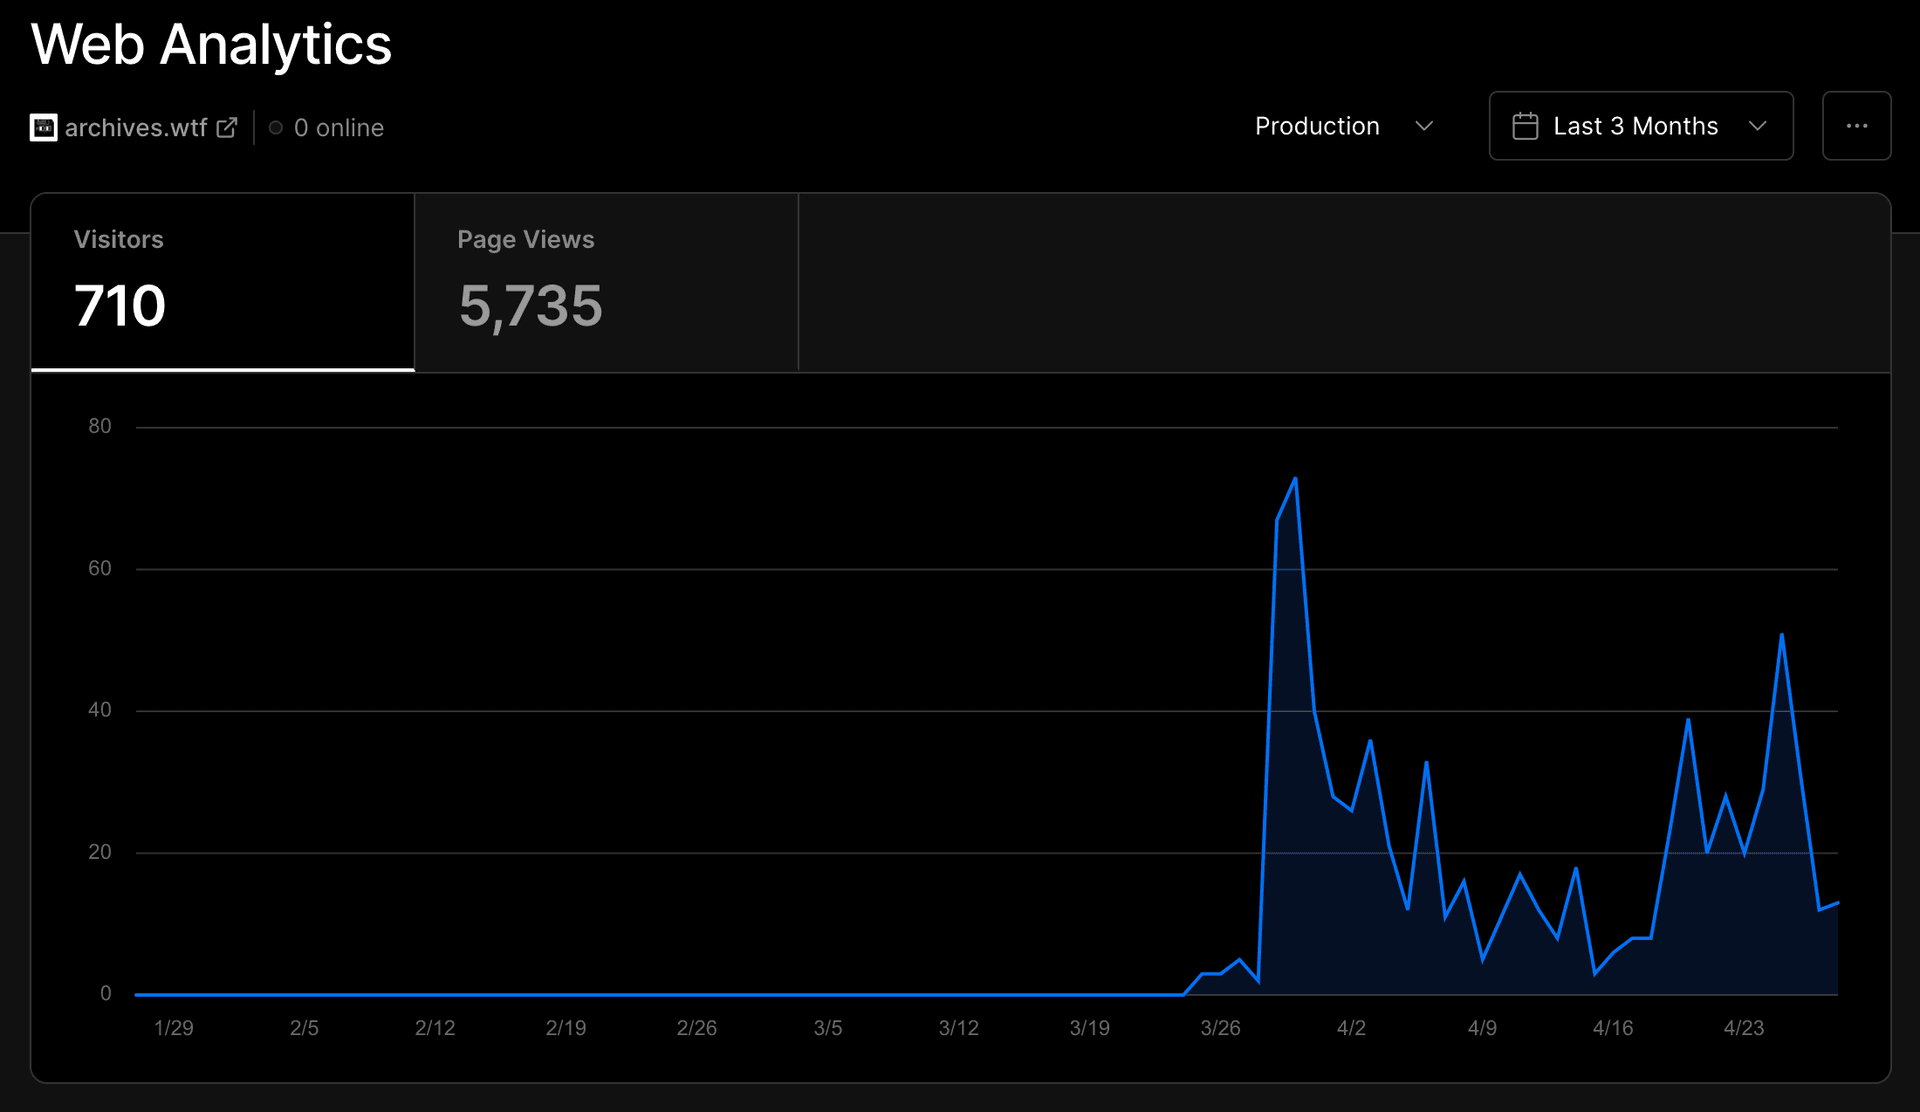Image resolution: width=1920 pixels, height=1112 pixels.
Task: Click the Last 3 Months date button
Action: pos(1635,126)
